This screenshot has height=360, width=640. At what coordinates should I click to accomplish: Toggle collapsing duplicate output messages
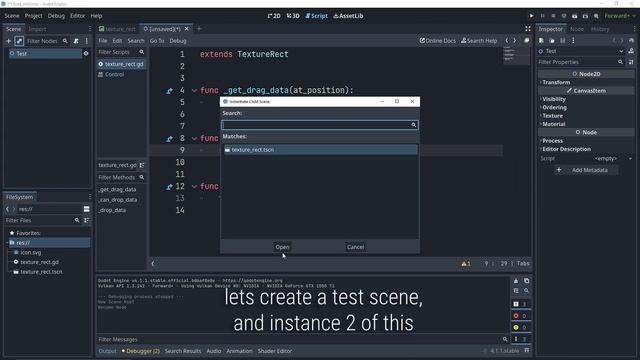pos(516,291)
